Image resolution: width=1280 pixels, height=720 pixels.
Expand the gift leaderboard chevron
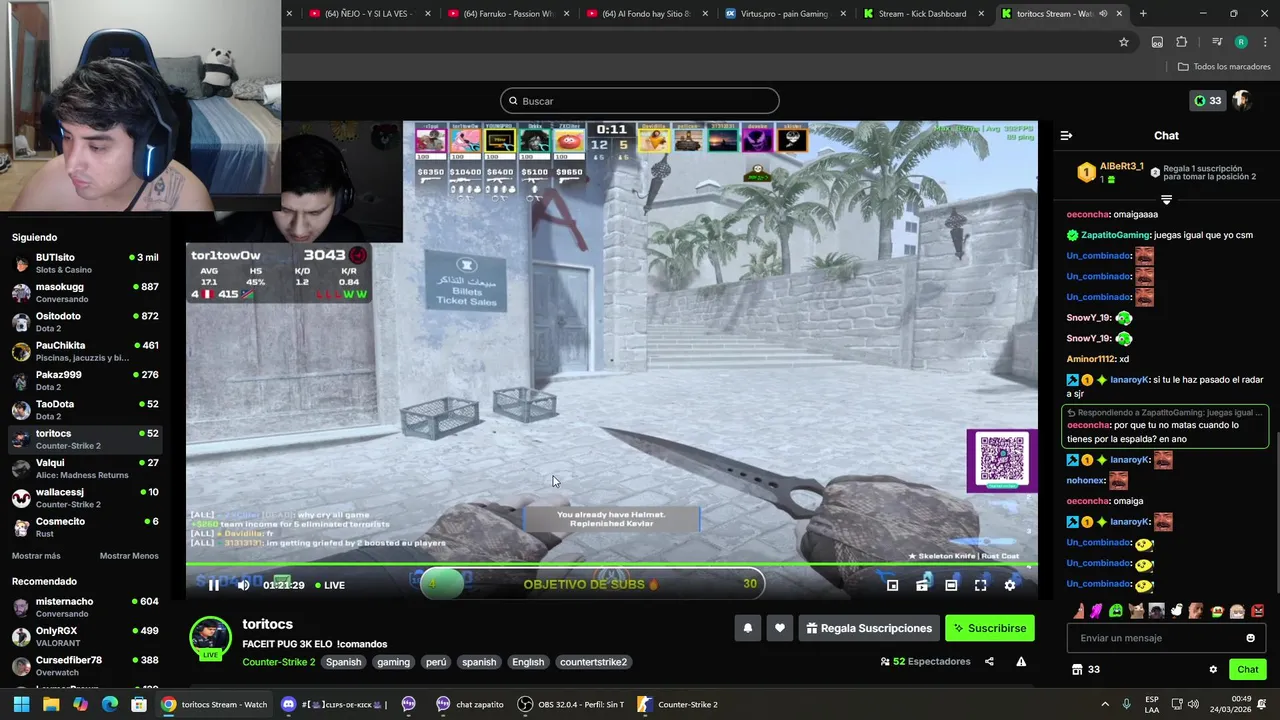(1166, 200)
